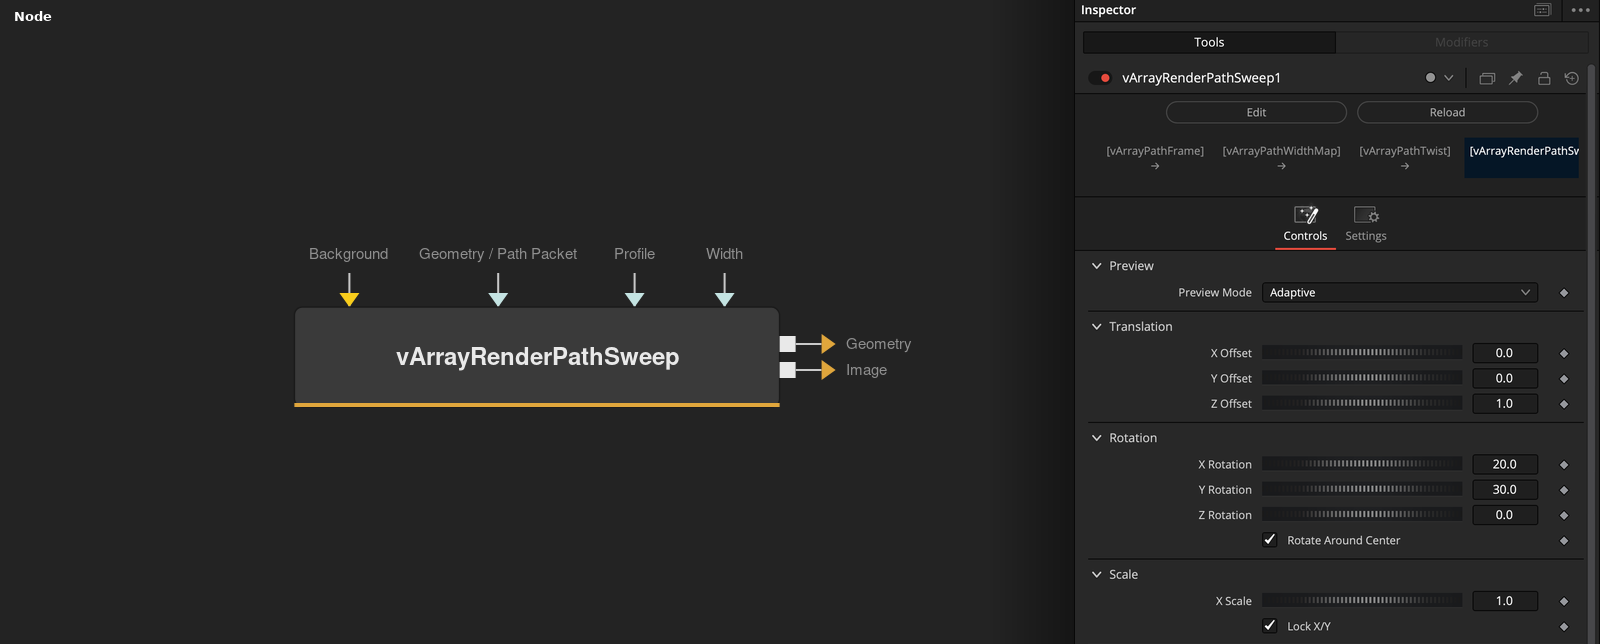Image resolution: width=1600 pixels, height=644 pixels.
Task: Click the Z Rotation slider track
Action: [x=1361, y=515]
